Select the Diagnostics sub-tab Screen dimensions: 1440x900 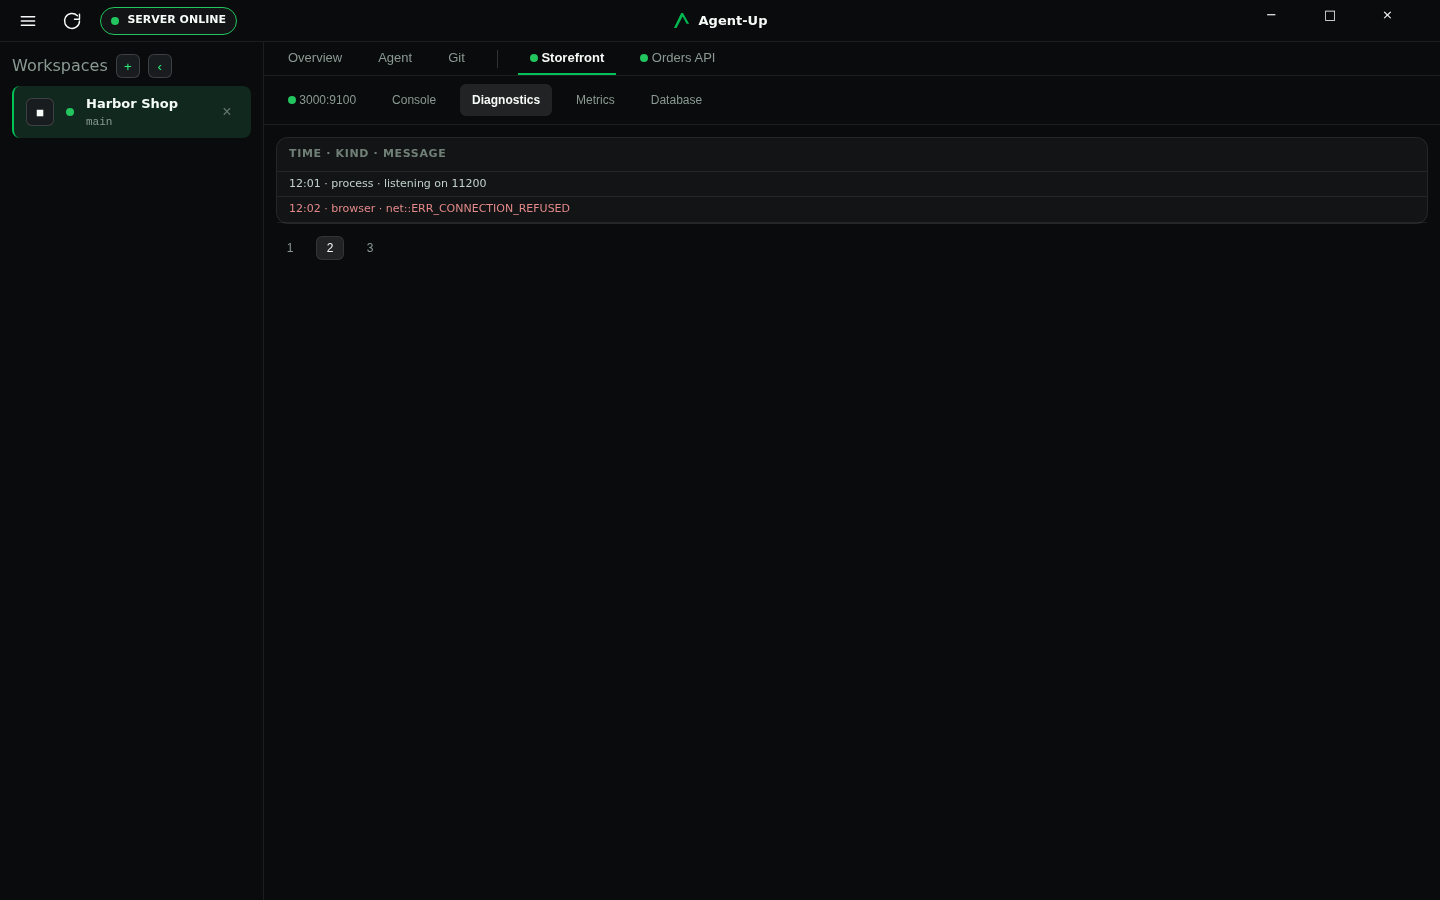tap(506, 100)
